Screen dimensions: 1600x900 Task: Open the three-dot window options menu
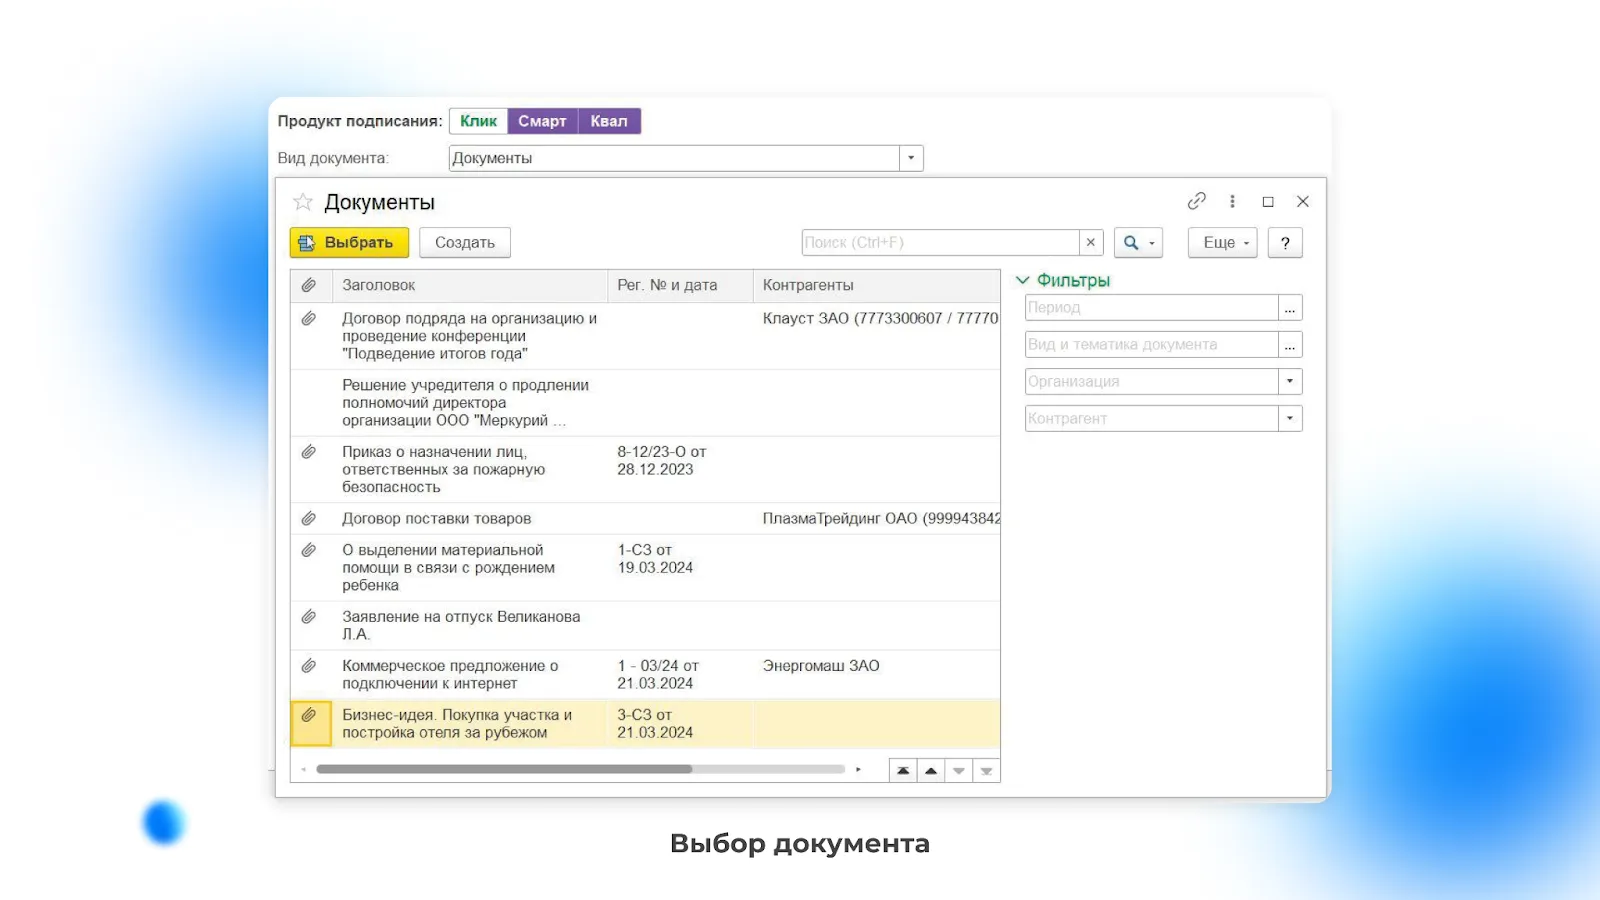click(1232, 201)
